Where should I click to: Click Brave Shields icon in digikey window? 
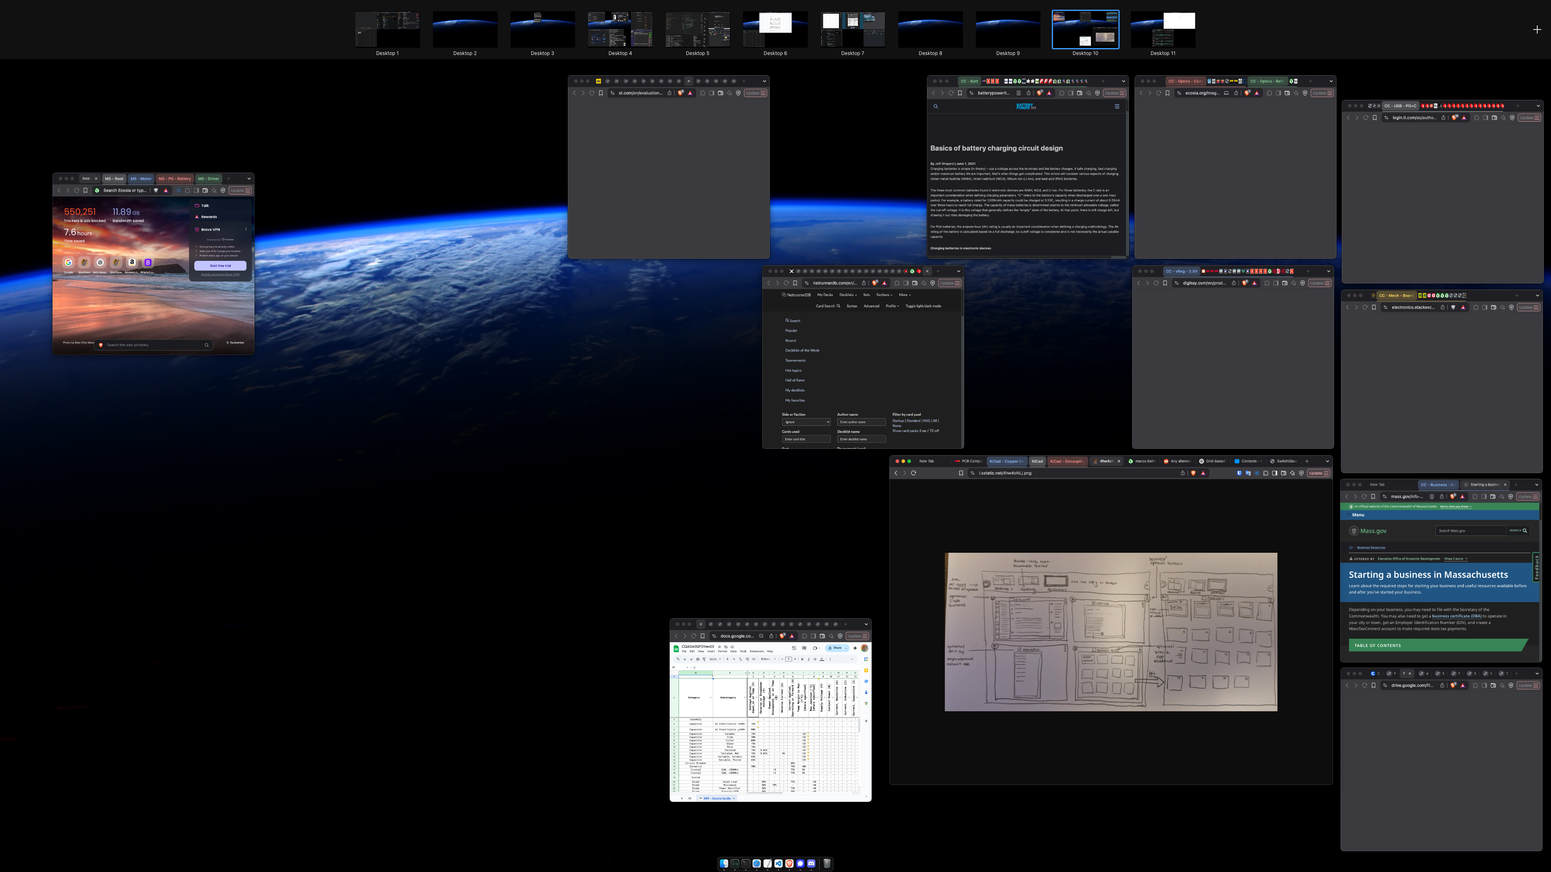pyautogui.click(x=1245, y=283)
